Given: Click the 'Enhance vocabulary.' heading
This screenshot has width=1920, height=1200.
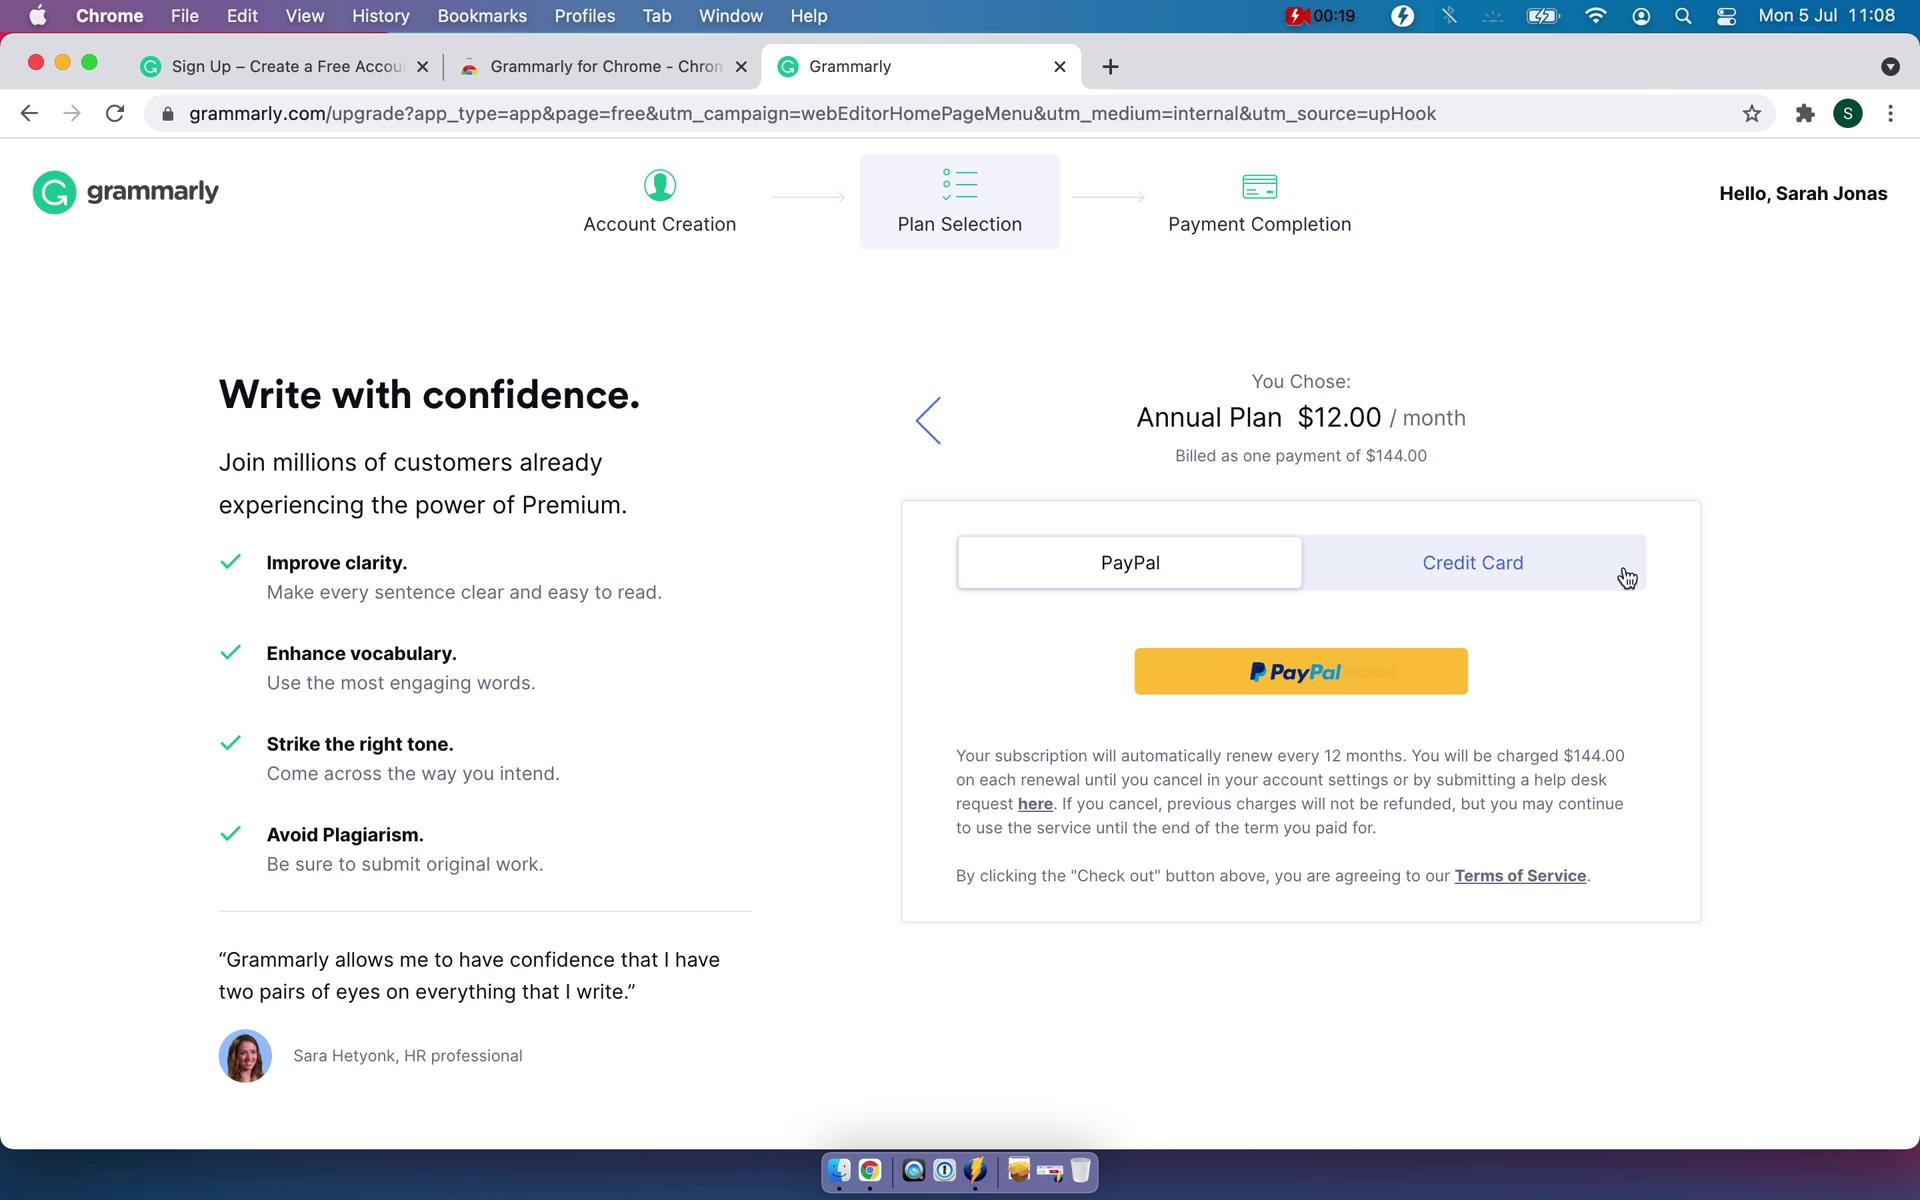Looking at the screenshot, I should tap(361, 654).
